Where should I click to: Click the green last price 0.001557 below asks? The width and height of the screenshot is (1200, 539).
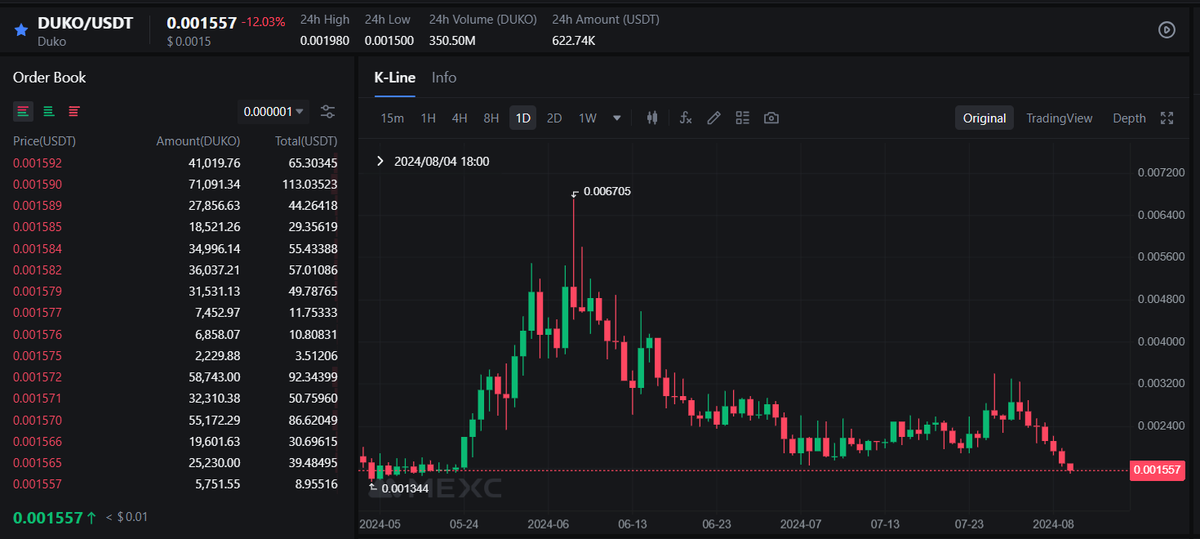coord(47,517)
